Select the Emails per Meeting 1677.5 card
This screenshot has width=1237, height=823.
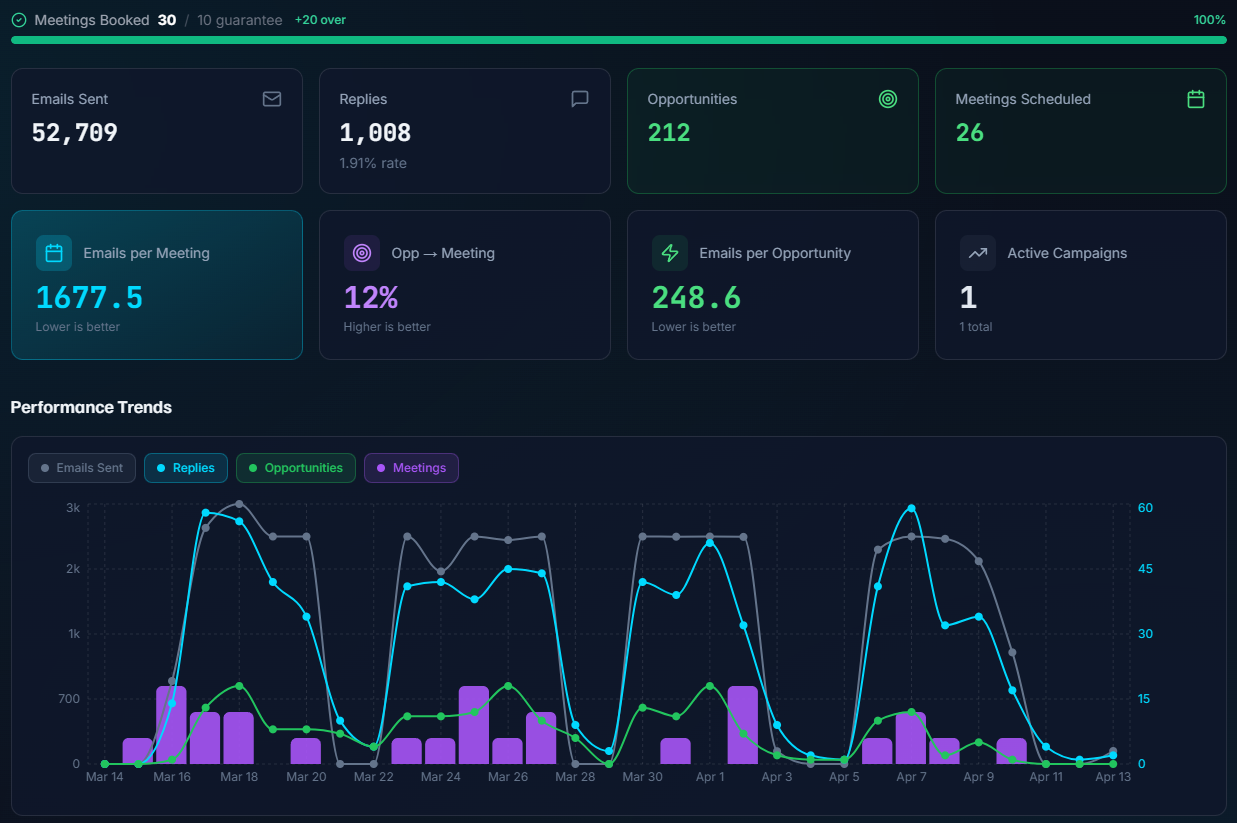pyautogui.click(x=157, y=285)
